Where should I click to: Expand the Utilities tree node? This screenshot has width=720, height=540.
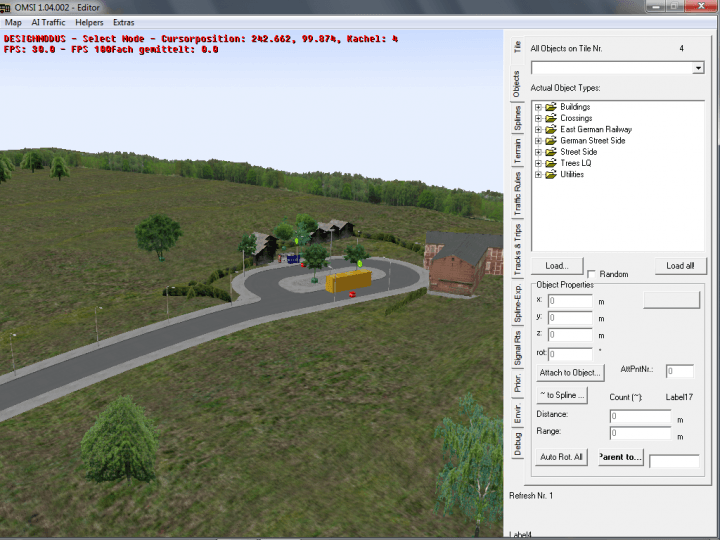[x=538, y=174]
